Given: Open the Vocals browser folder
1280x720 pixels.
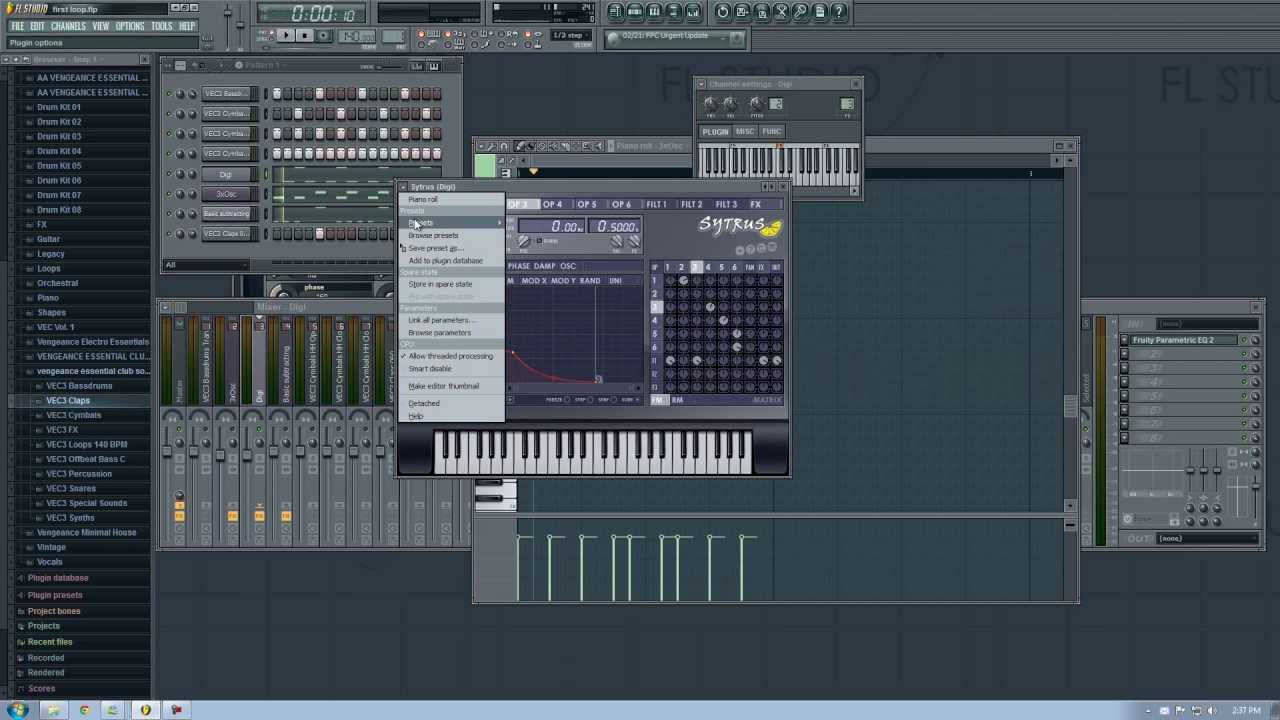Looking at the screenshot, I should pos(49,562).
